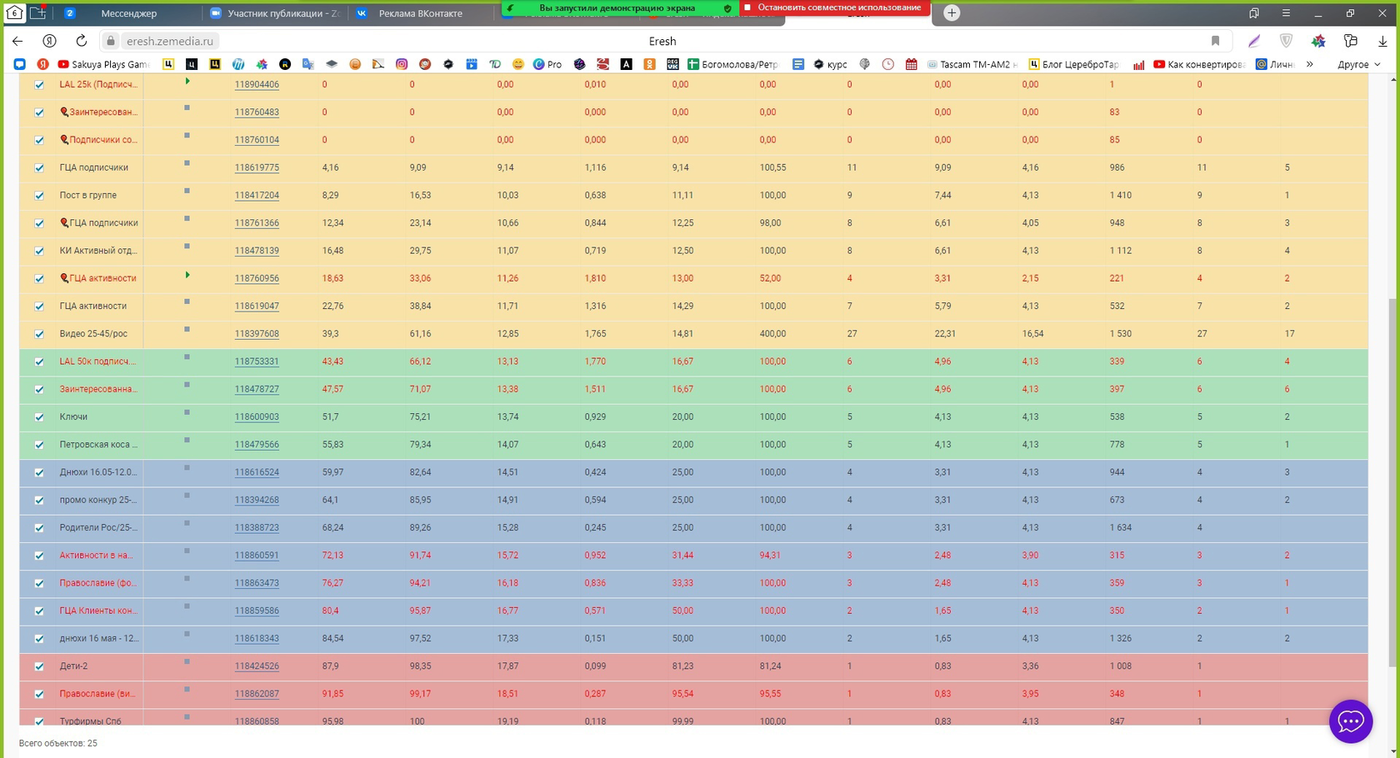
Task: Click the Yandex home button
Action: [x=49, y=41]
